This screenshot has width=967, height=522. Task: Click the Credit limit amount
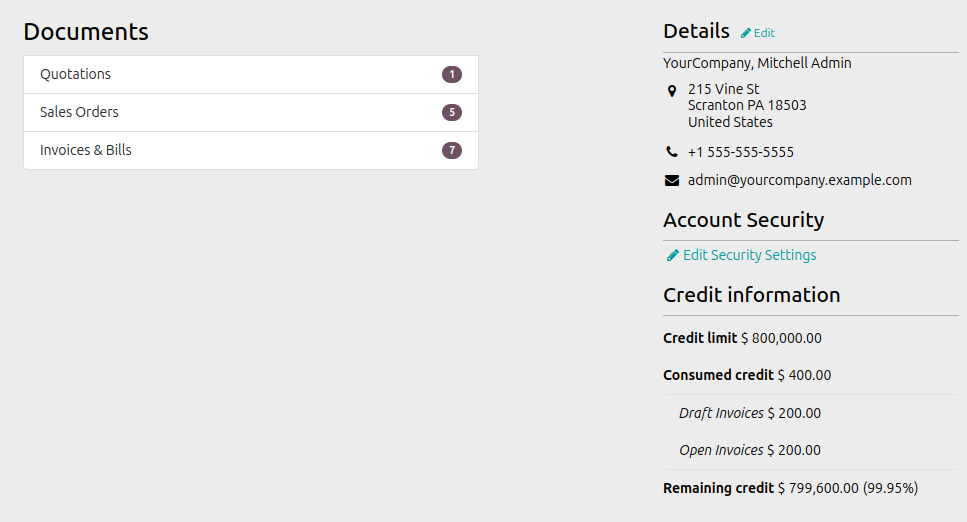[x=781, y=338]
